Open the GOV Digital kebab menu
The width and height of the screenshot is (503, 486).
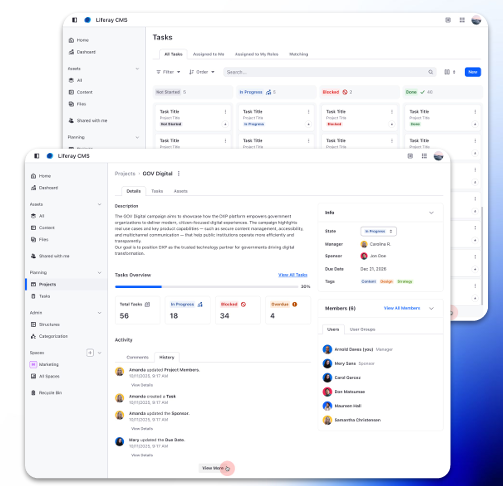point(179,173)
